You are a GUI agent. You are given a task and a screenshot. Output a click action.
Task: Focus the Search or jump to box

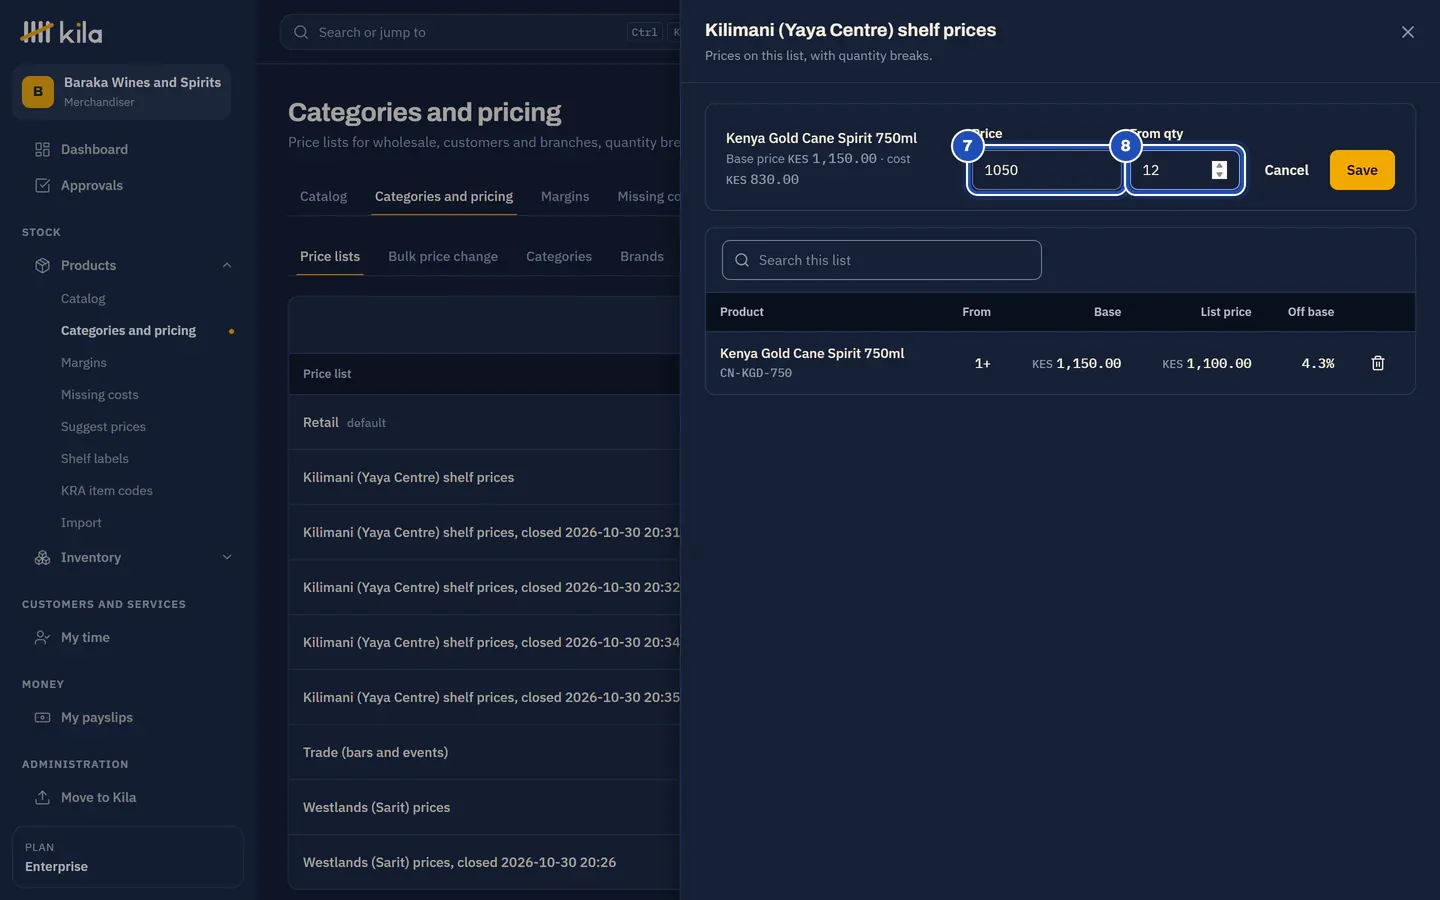click(480, 32)
